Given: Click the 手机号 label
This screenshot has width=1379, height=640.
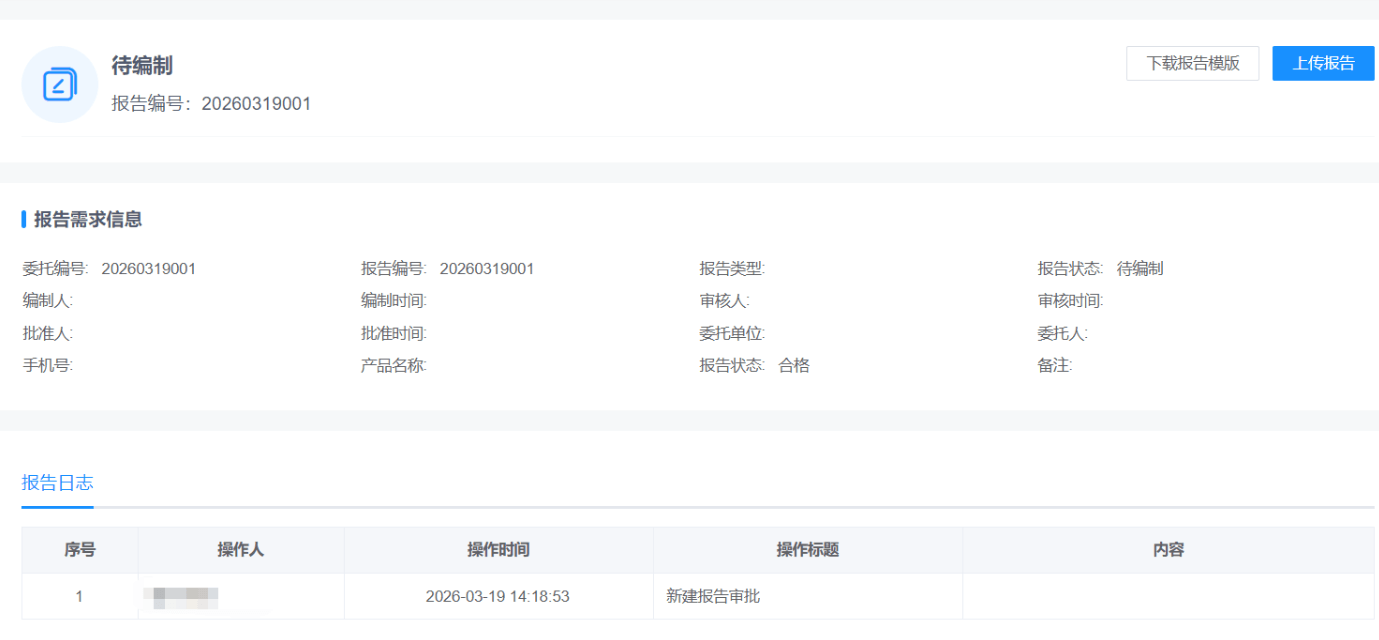Looking at the screenshot, I should (x=48, y=366).
